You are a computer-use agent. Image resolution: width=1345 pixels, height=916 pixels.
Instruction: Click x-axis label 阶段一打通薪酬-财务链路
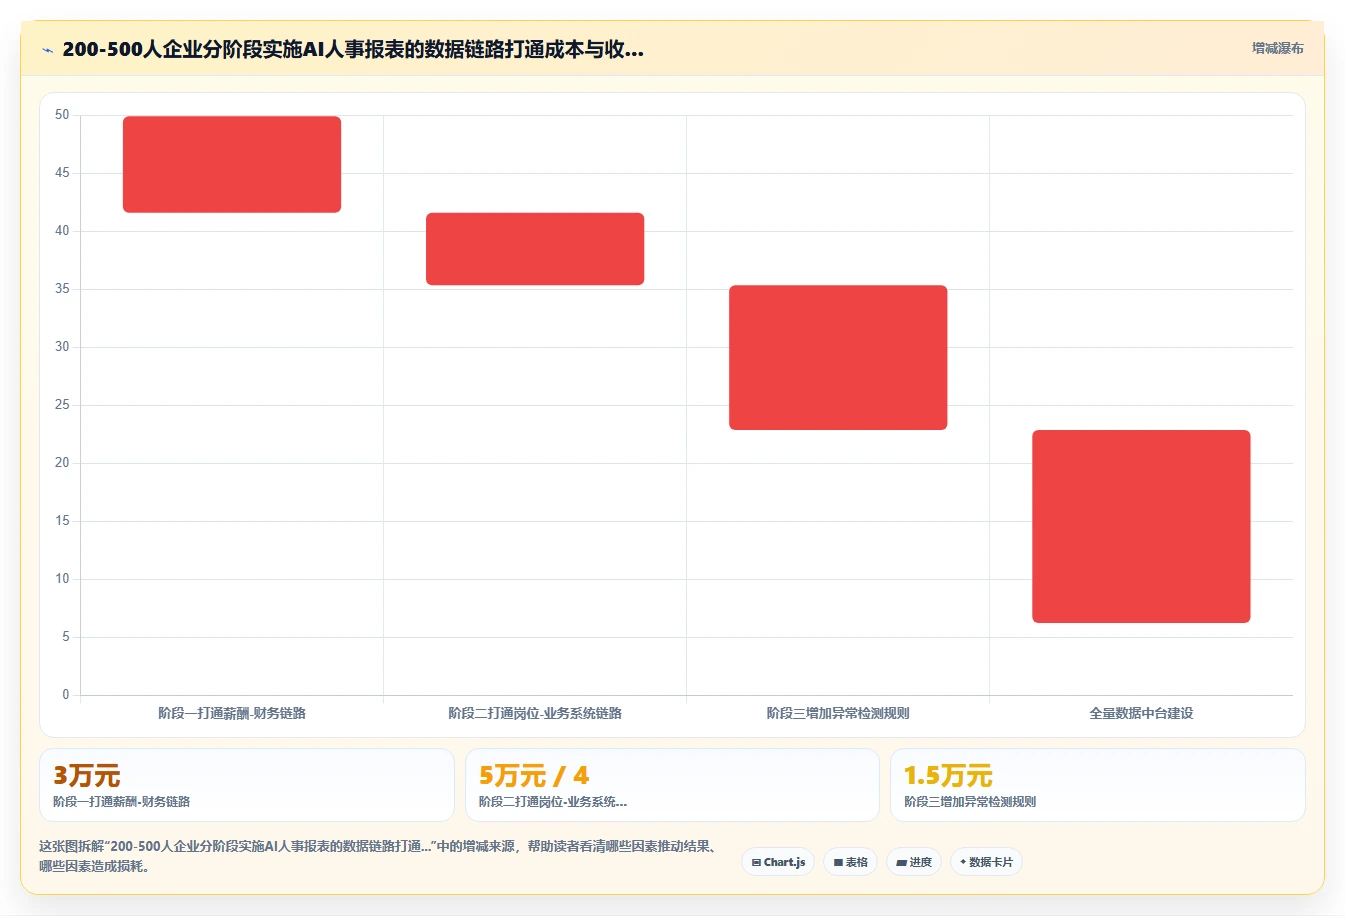(x=232, y=713)
